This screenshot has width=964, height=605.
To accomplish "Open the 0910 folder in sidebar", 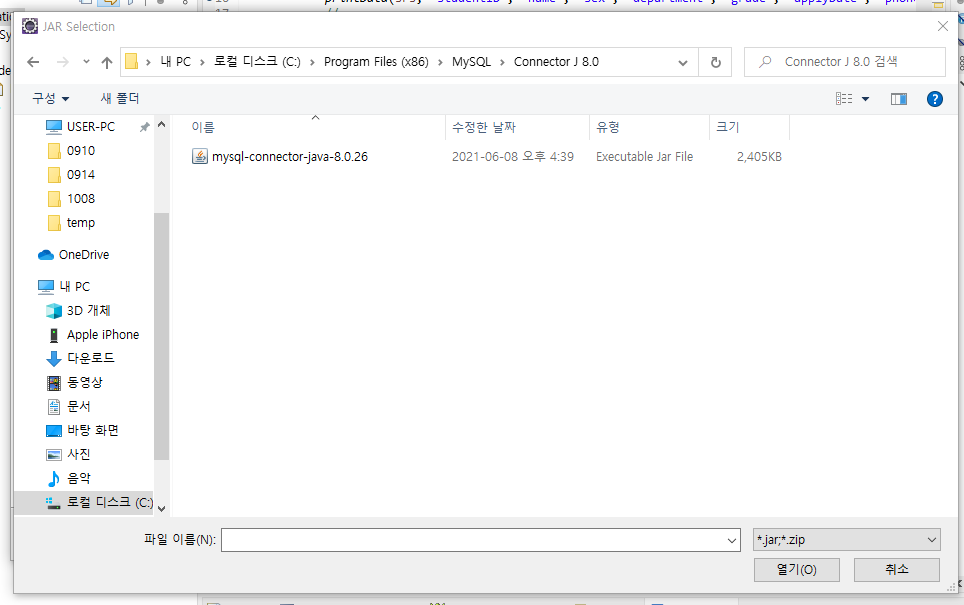I will [81, 151].
